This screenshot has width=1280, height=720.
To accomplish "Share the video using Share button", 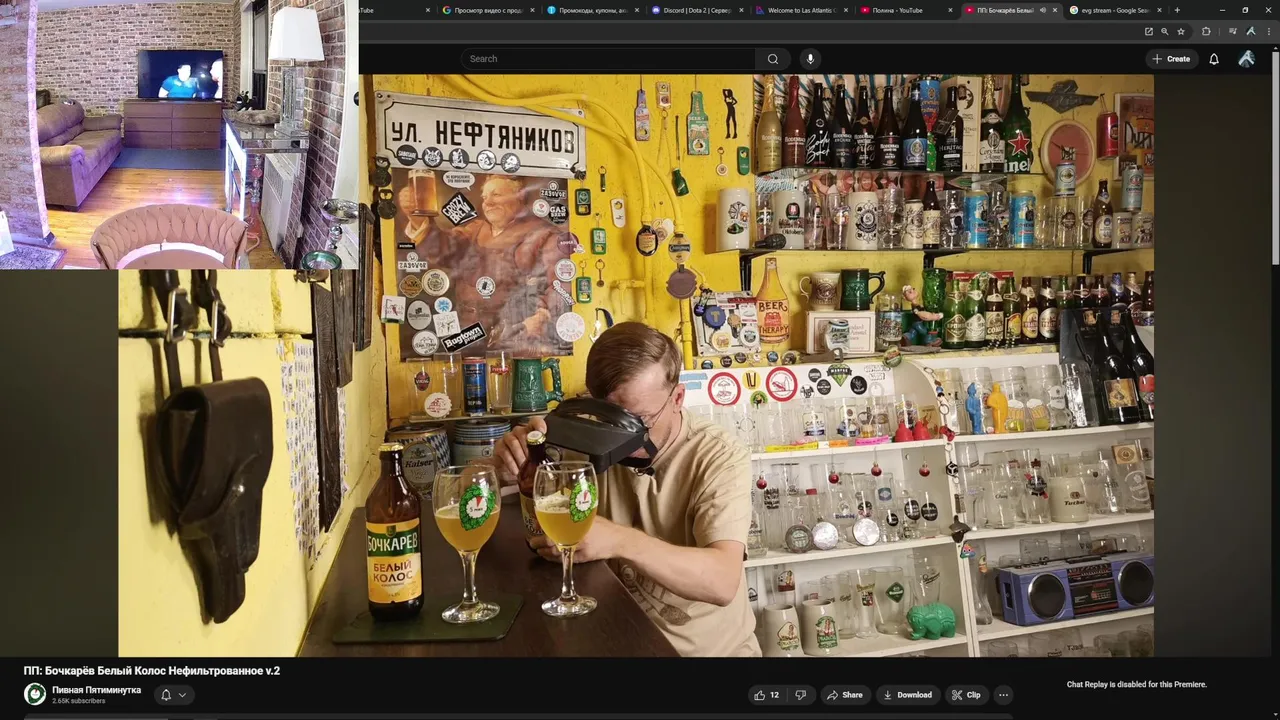I will [x=844, y=695].
